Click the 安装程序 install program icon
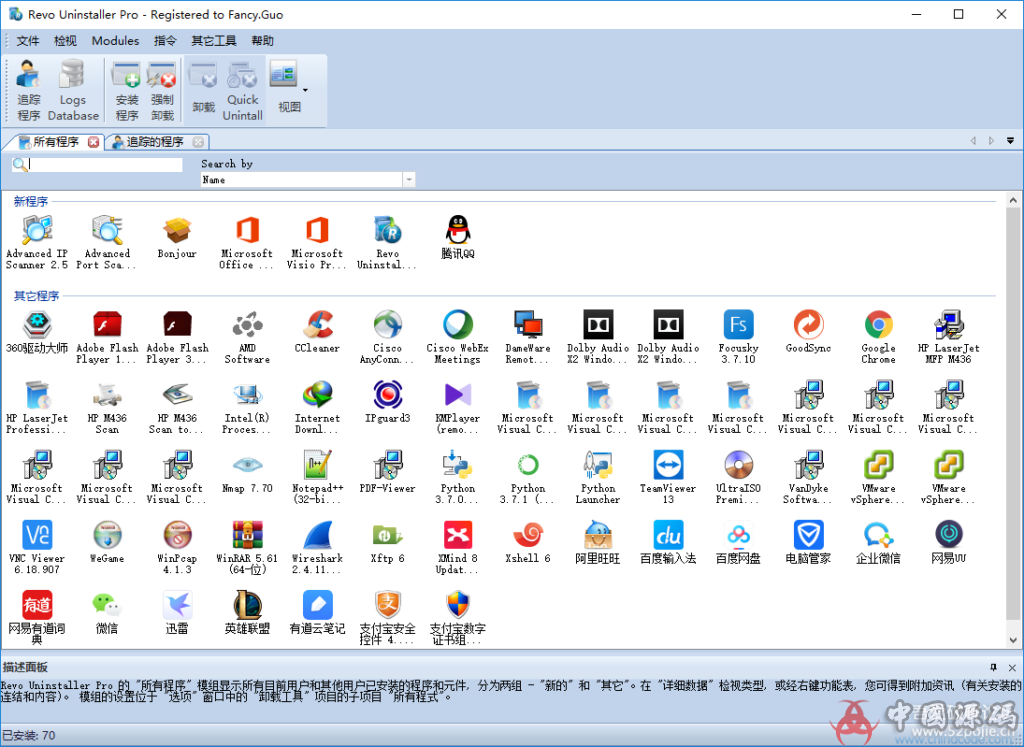The width and height of the screenshot is (1024, 747). pyautogui.click(x=126, y=88)
